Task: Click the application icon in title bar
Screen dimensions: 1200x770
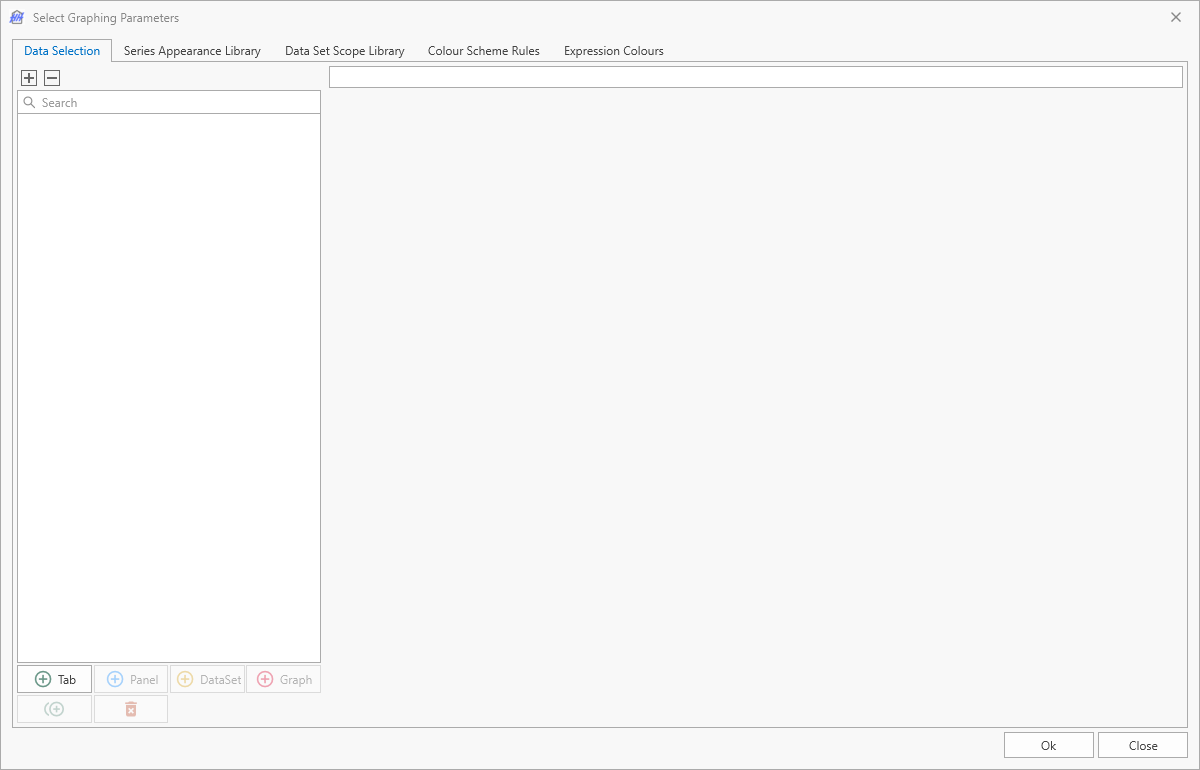Action: 17,18
